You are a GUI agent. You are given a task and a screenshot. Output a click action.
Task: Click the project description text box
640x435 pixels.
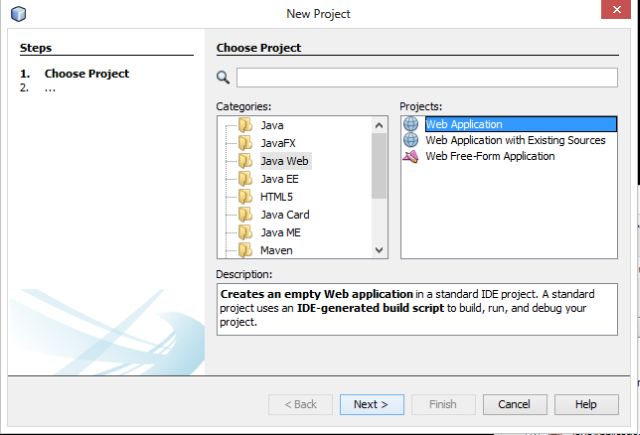pos(417,309)
